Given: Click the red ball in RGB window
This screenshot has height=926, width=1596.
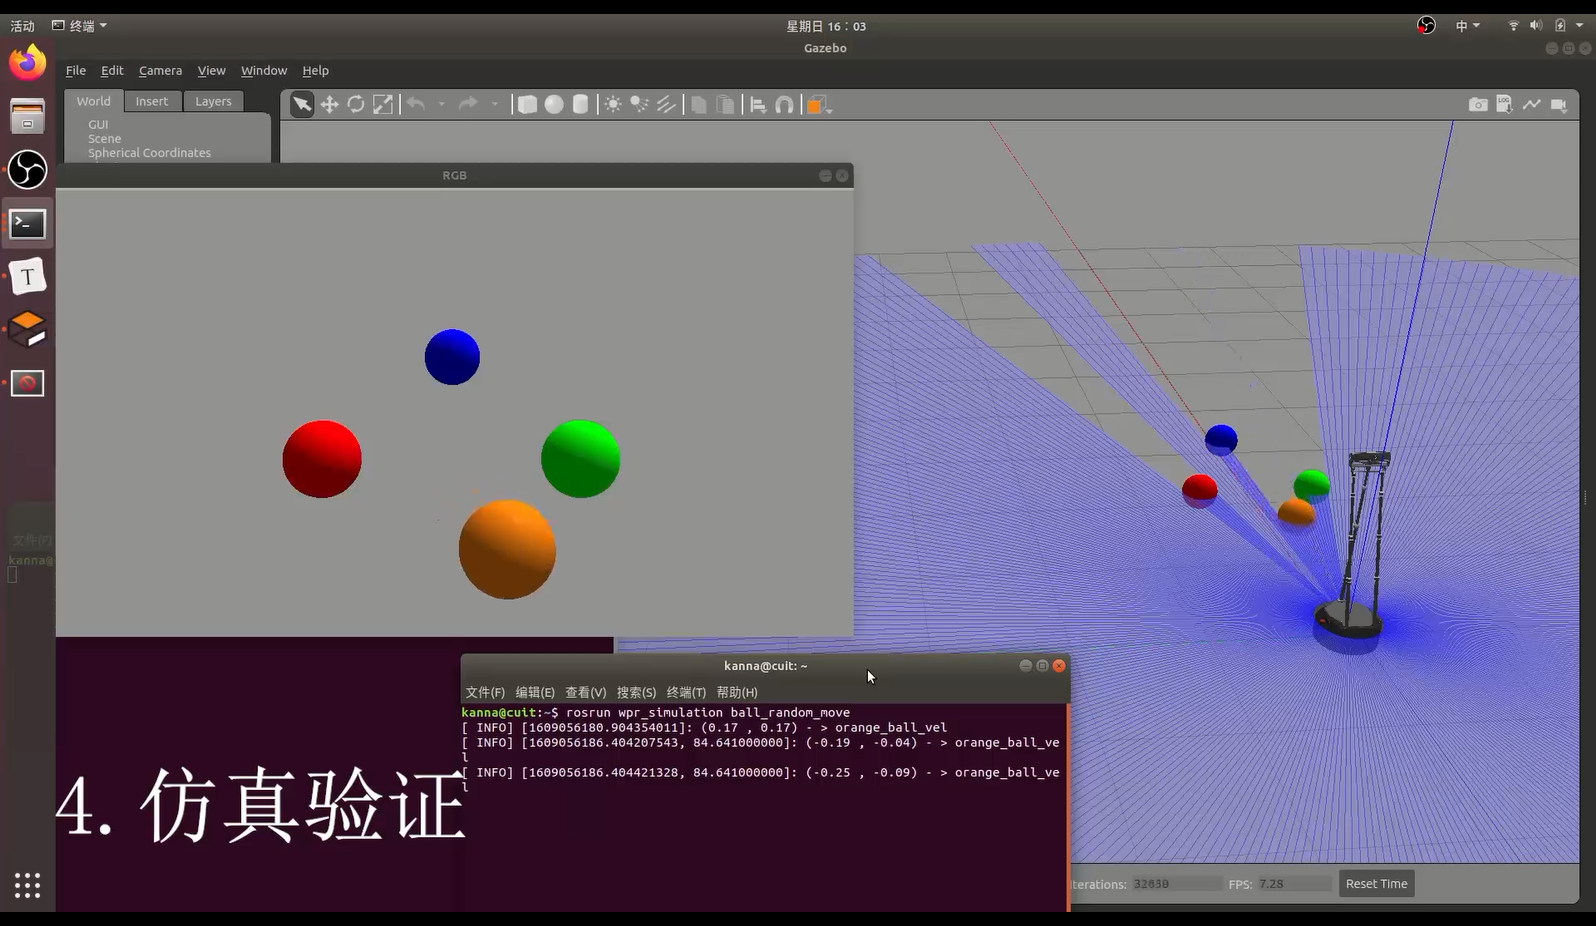Looking at the screenshot, I should [322, 459].
